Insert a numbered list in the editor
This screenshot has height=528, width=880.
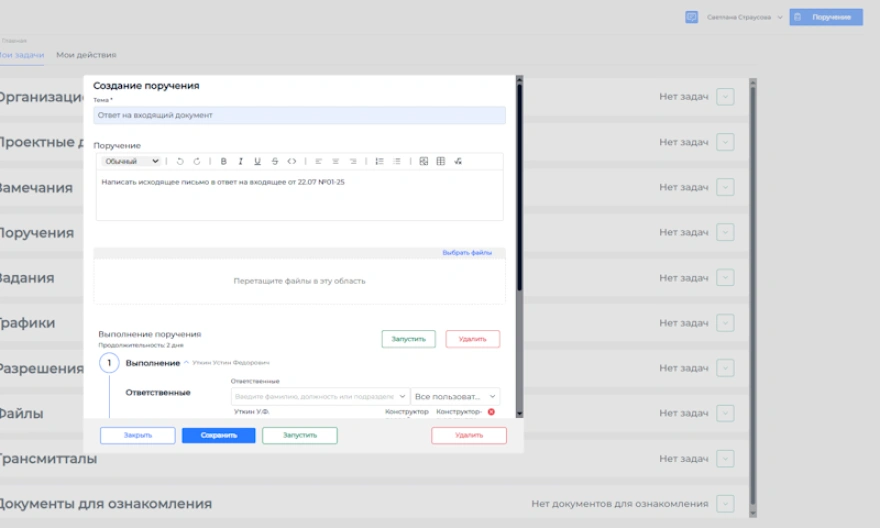pyautogui.click(x=379, y=162)
